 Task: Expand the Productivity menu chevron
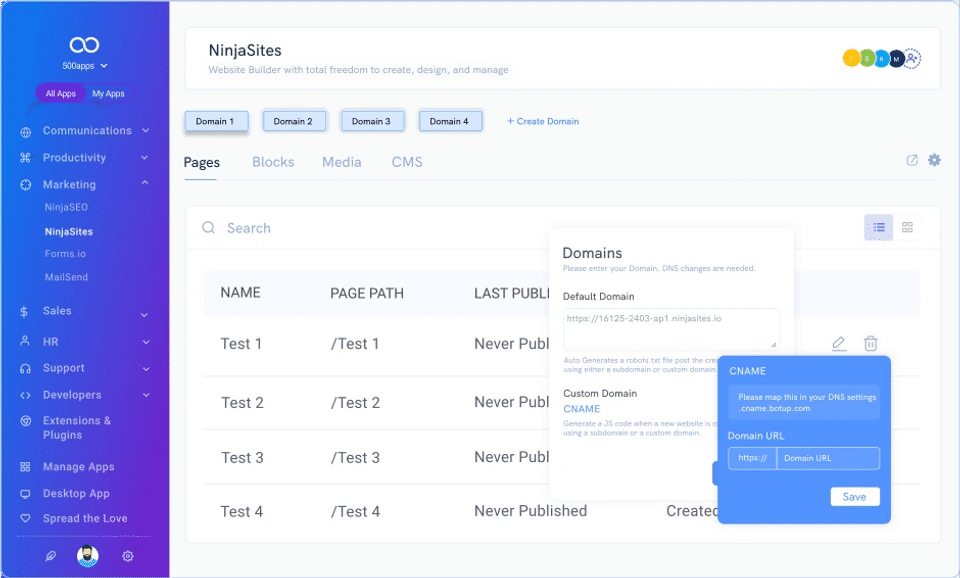click(144, 158)
